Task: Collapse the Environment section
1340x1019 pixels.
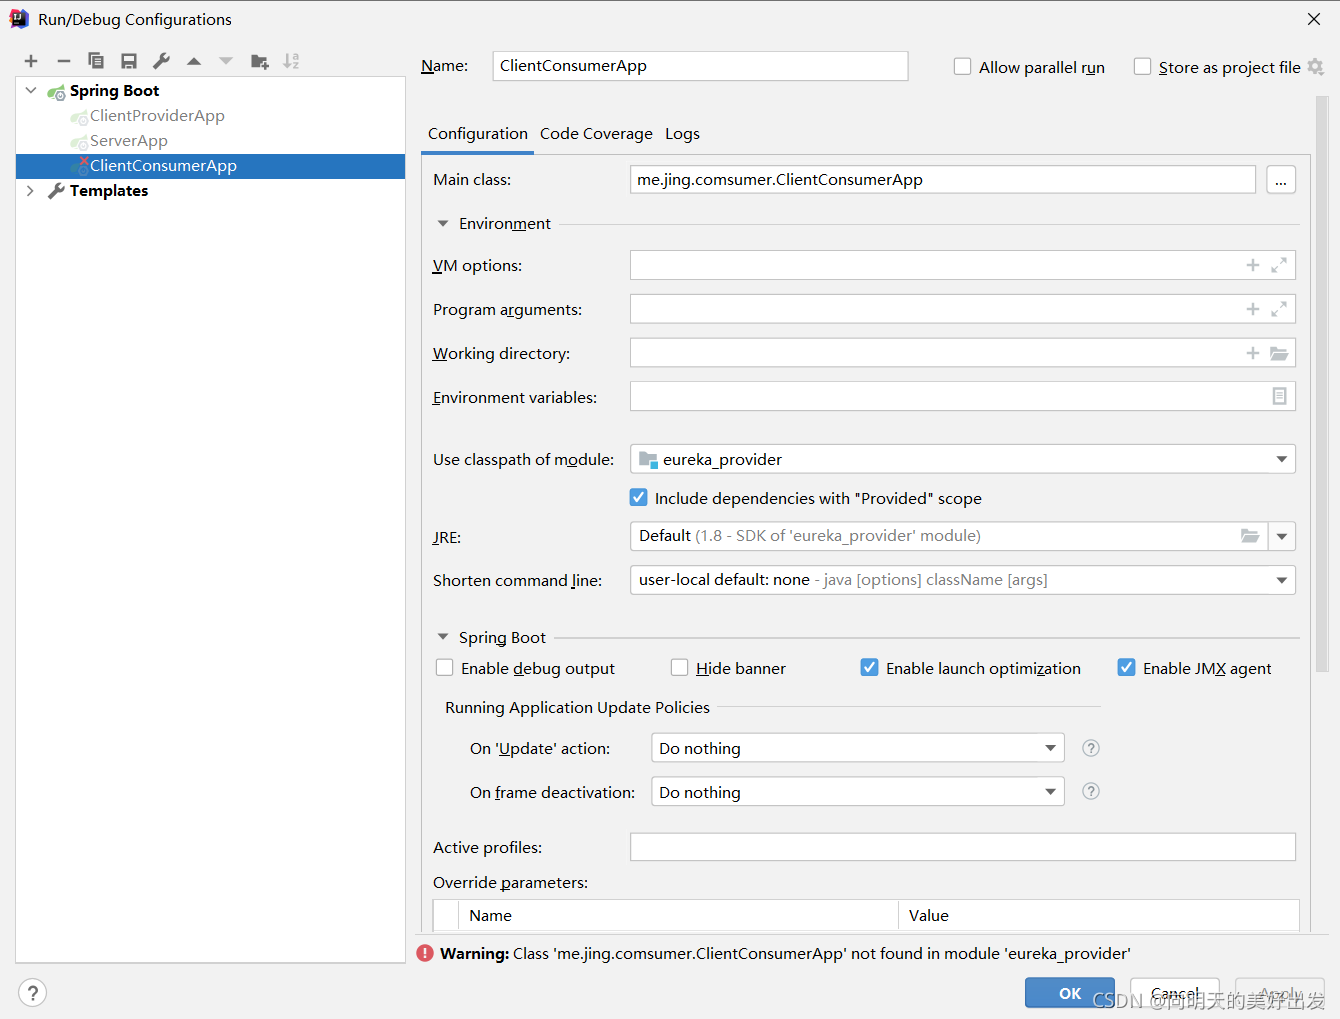Action: click(x=442, y=223)
